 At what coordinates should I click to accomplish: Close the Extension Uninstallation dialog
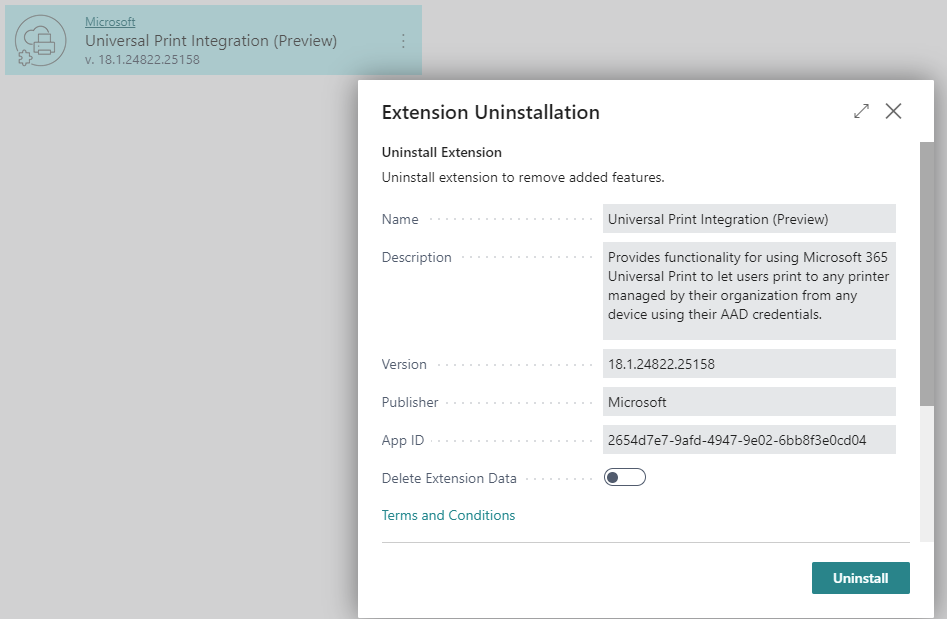(893, 111)
